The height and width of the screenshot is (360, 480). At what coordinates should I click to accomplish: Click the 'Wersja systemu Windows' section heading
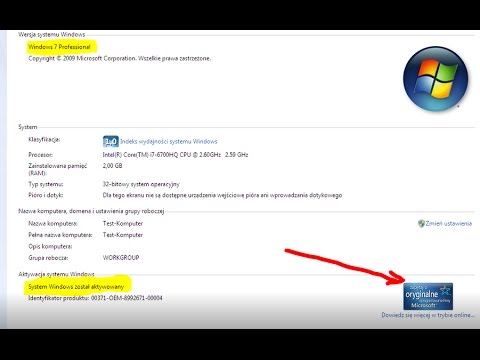tap(52, 34)
